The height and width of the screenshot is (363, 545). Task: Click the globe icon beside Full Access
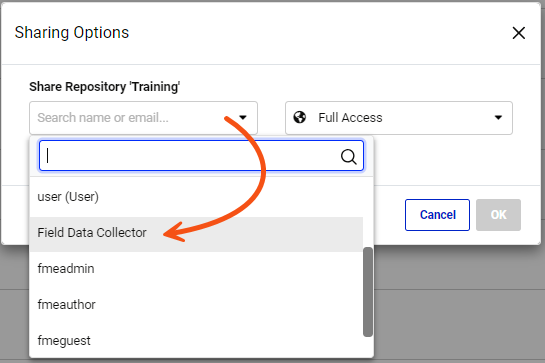click(300, 118)
